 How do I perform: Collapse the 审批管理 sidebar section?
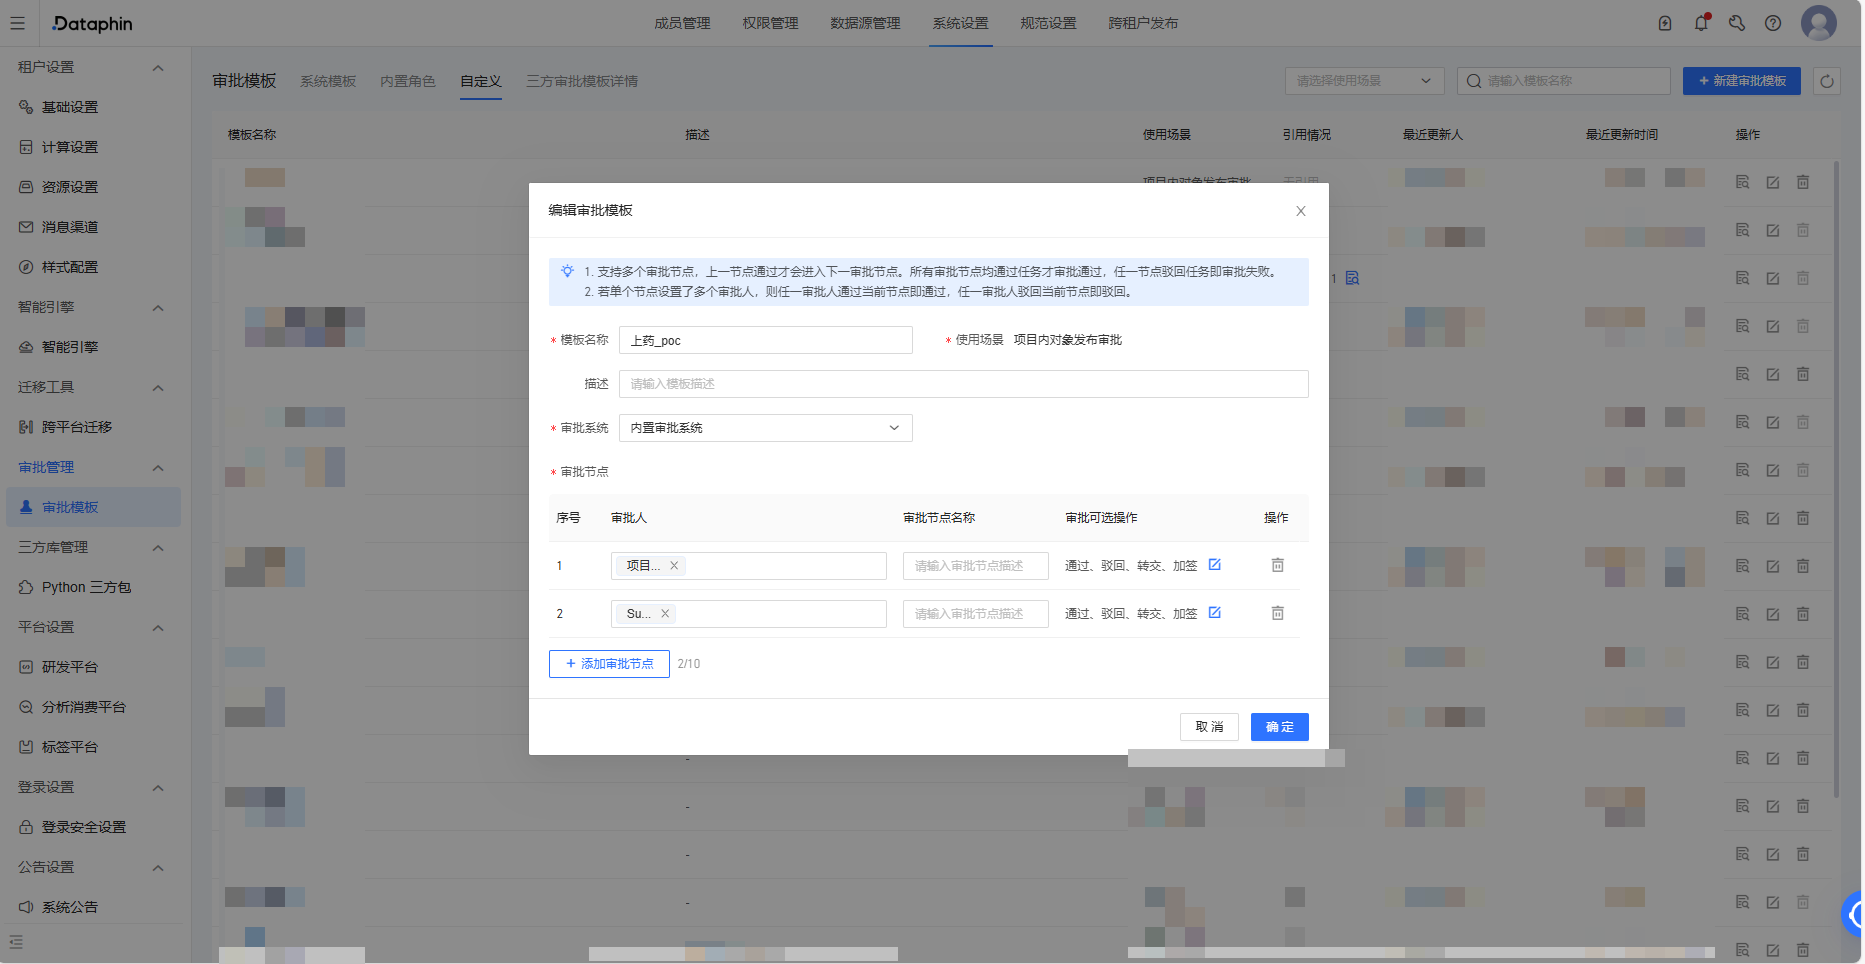(157, 468)
